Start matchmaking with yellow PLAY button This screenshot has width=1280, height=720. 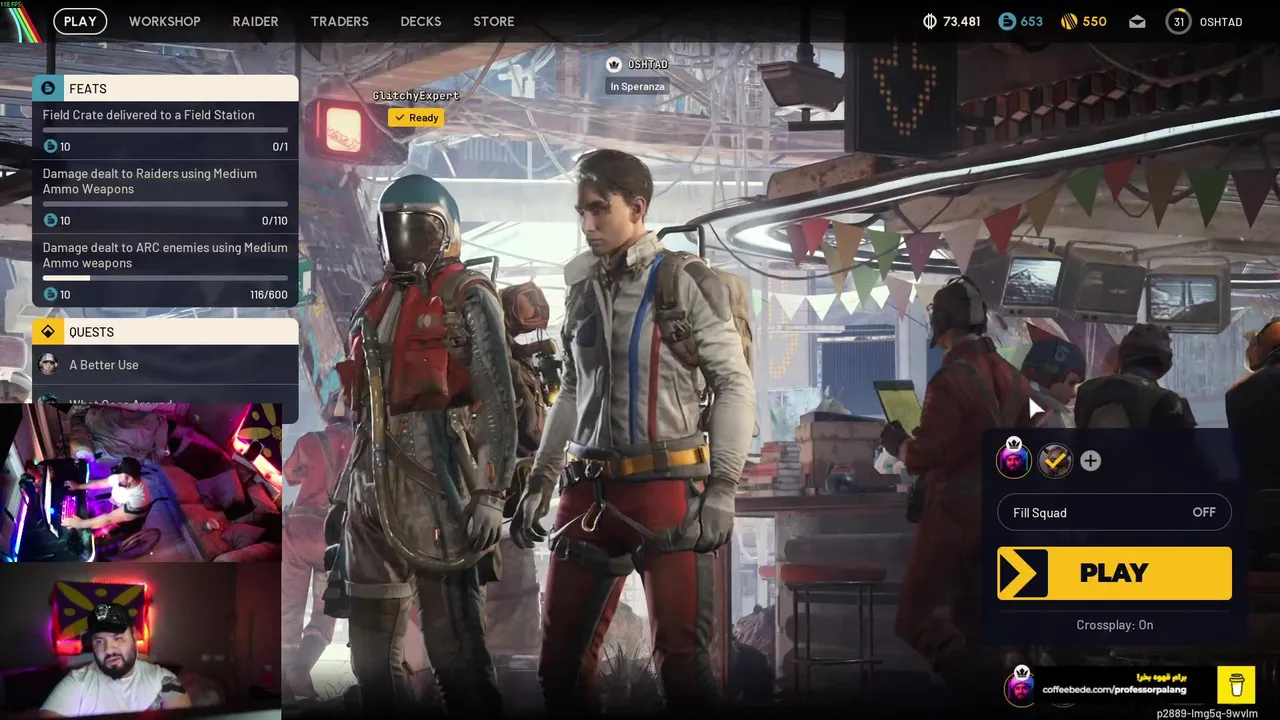coord(1114,573)
